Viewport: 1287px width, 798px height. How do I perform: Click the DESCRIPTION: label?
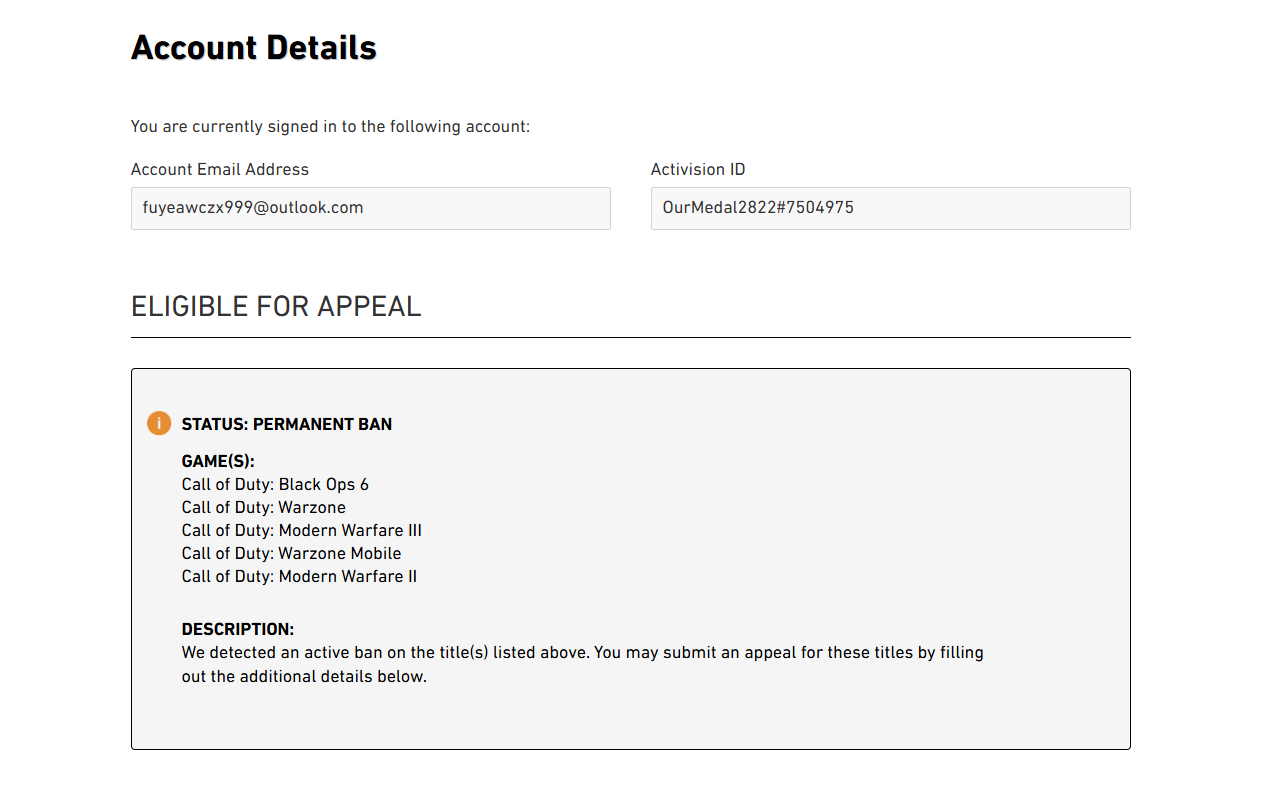238,629
